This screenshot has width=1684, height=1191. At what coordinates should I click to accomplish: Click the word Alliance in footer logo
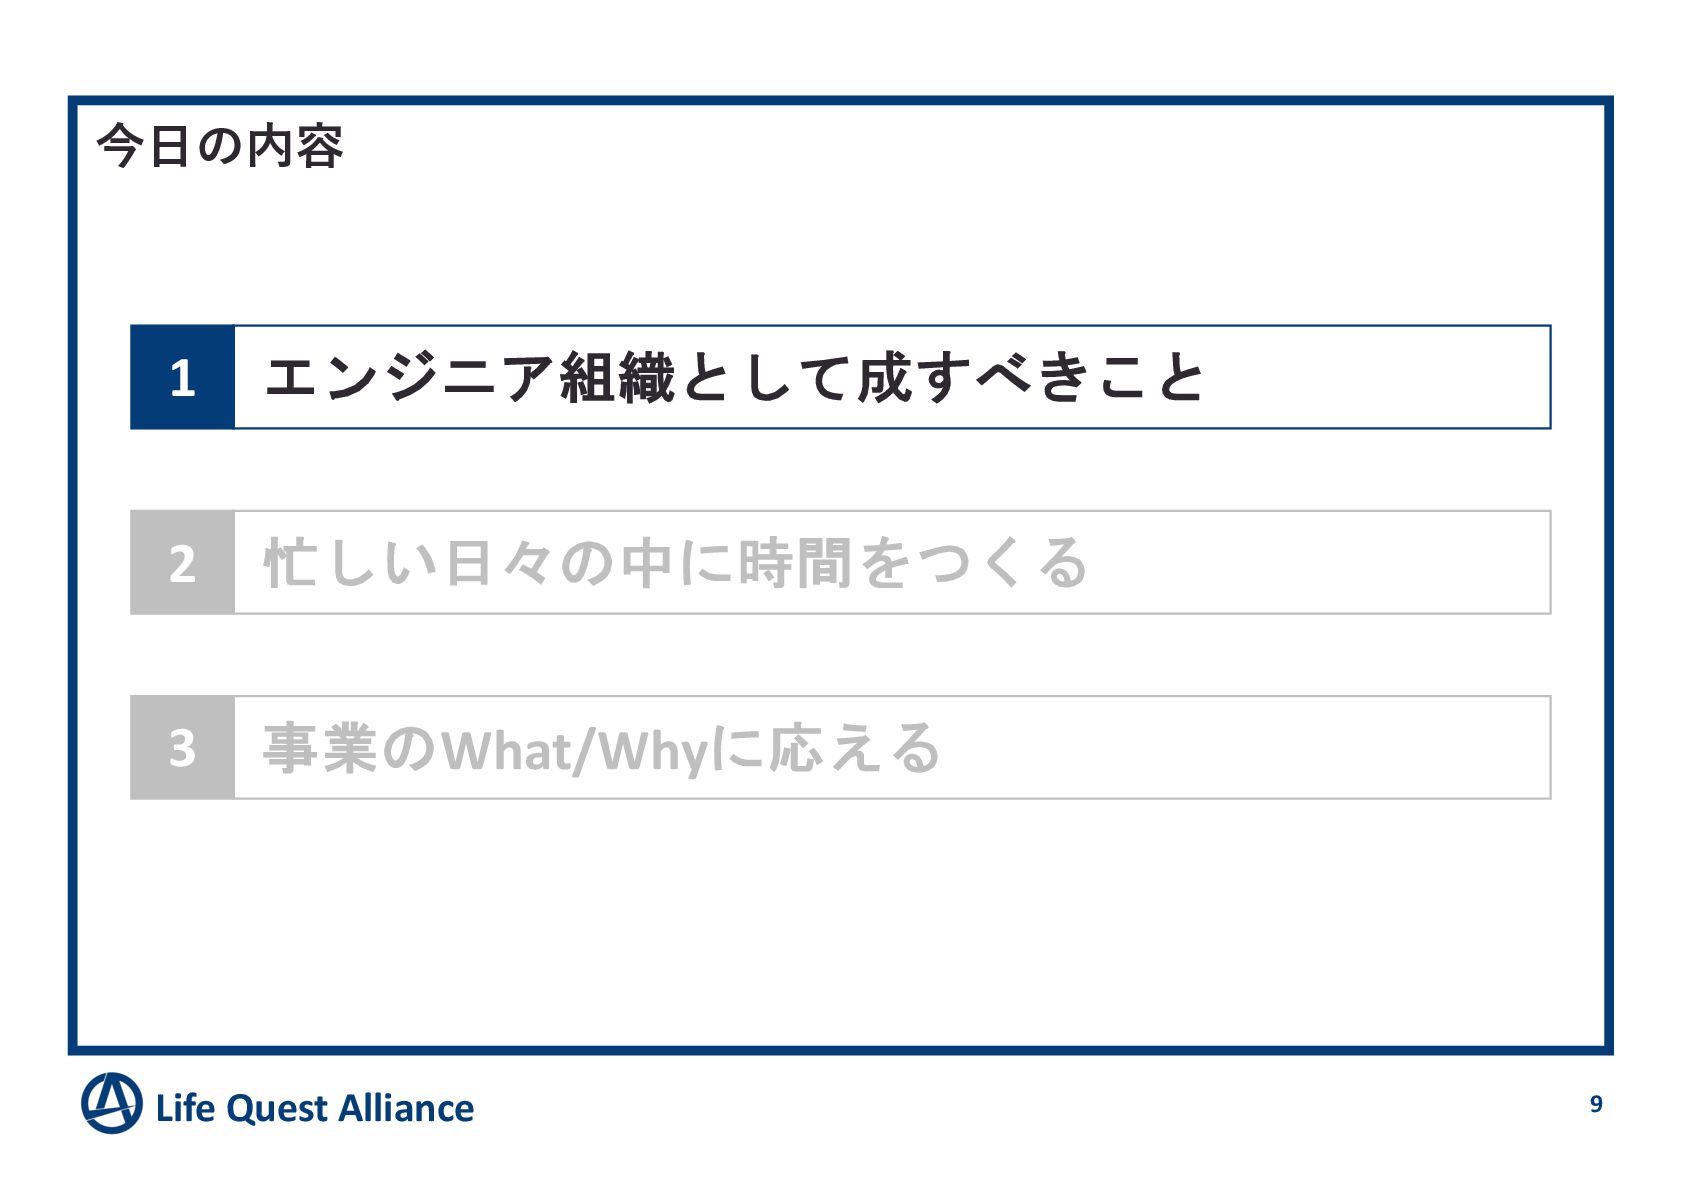pos(406,1108)
